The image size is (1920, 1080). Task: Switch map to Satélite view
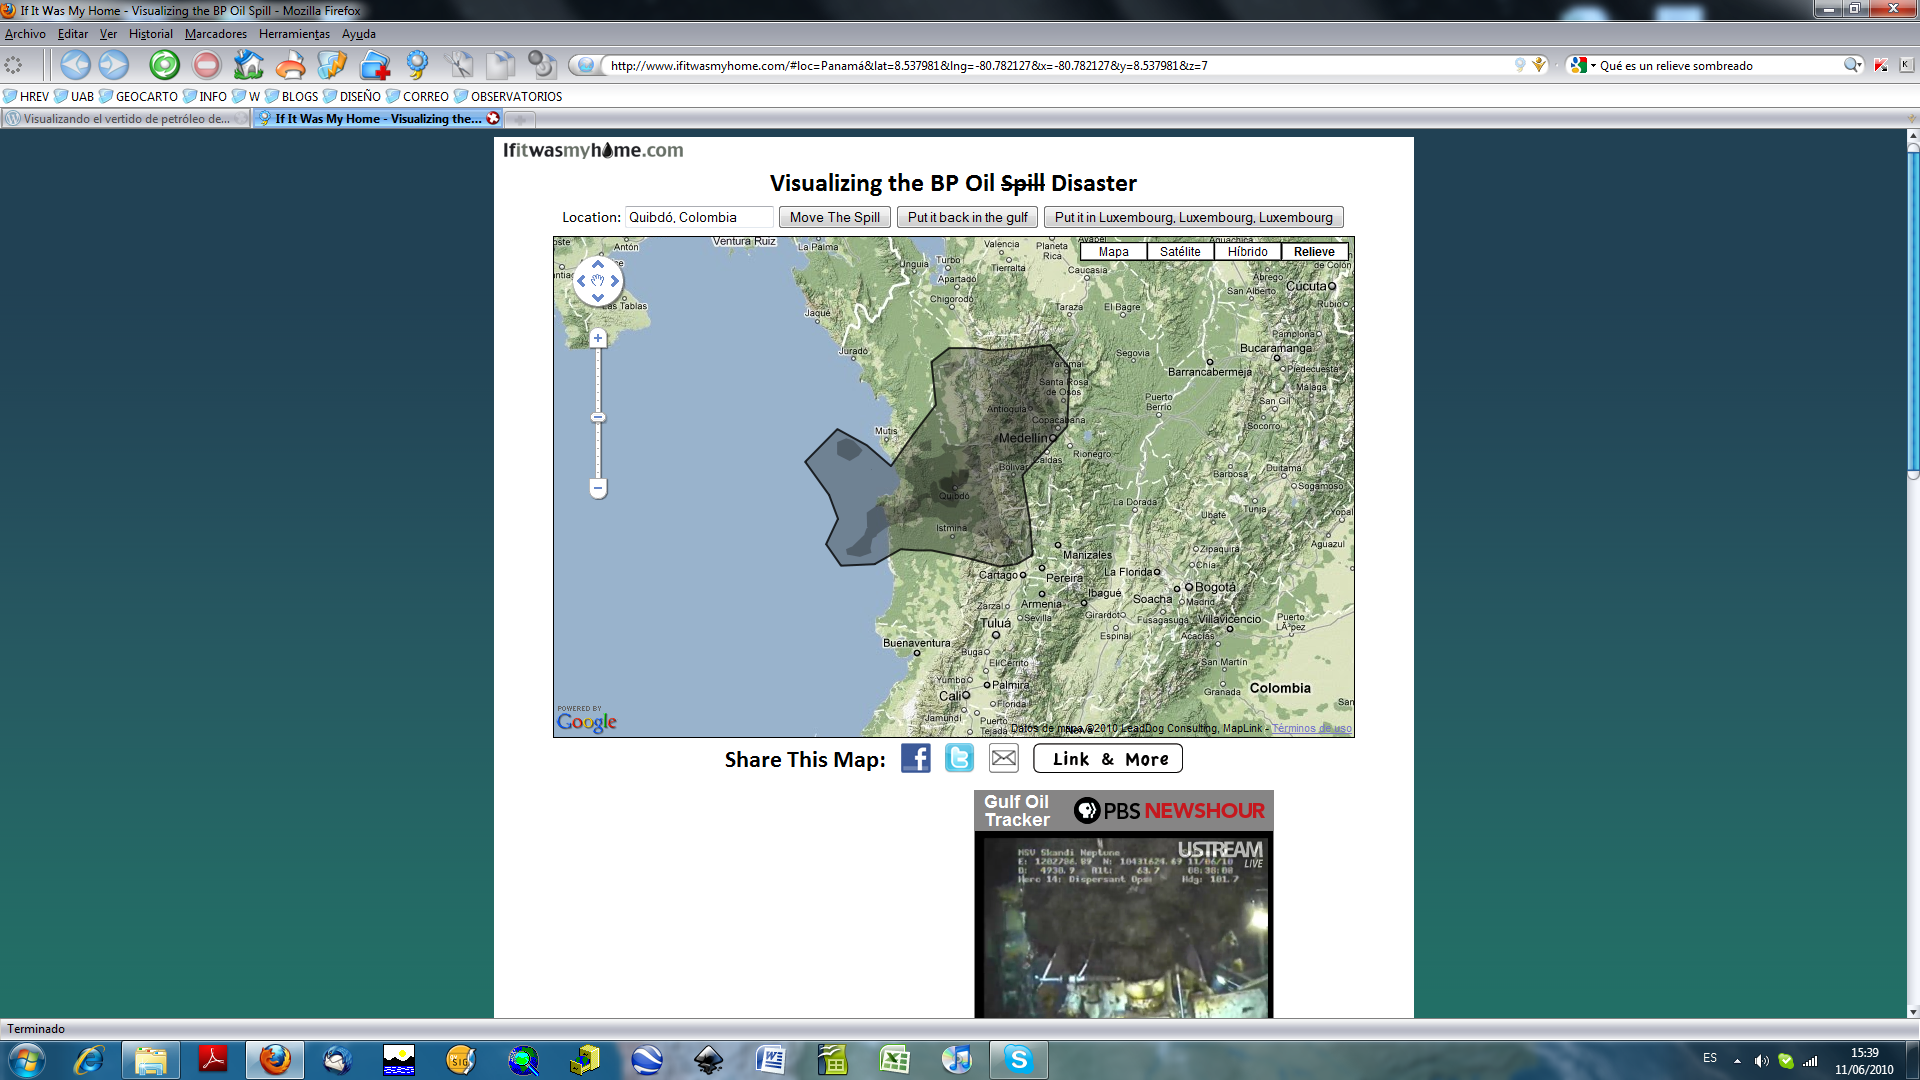point(1180,252)
